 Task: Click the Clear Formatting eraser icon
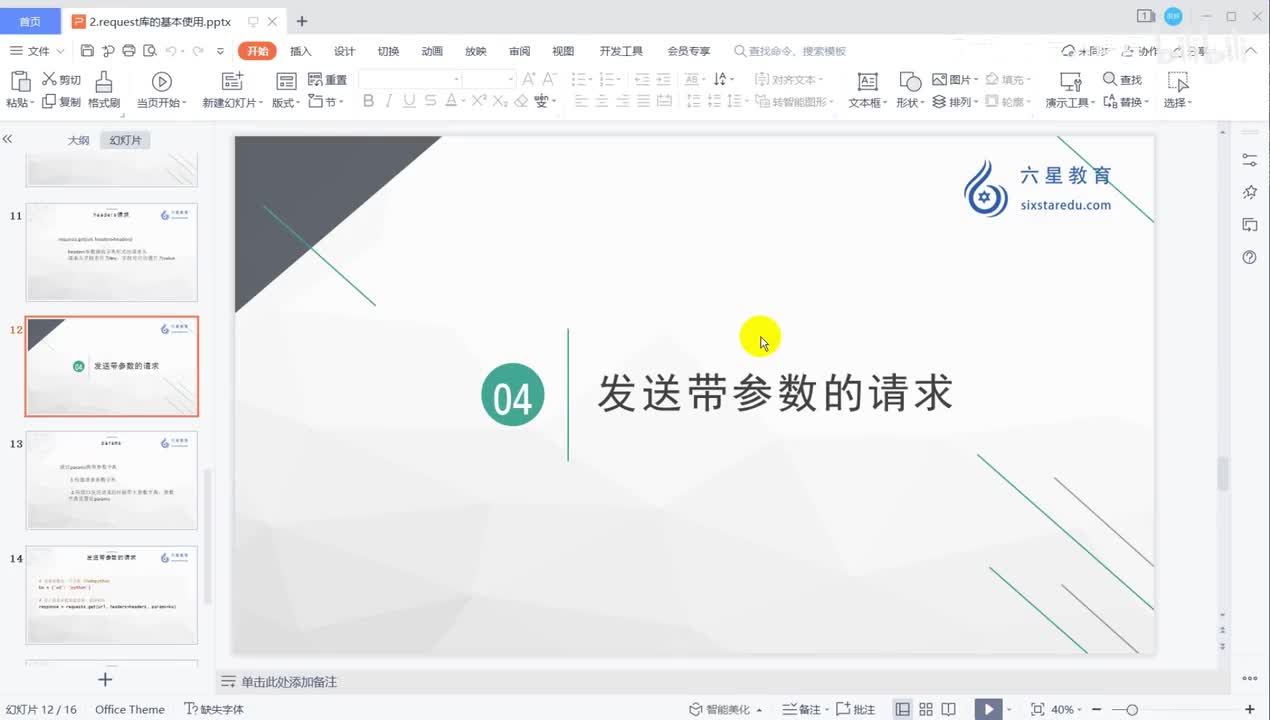(x=520, y=101)
